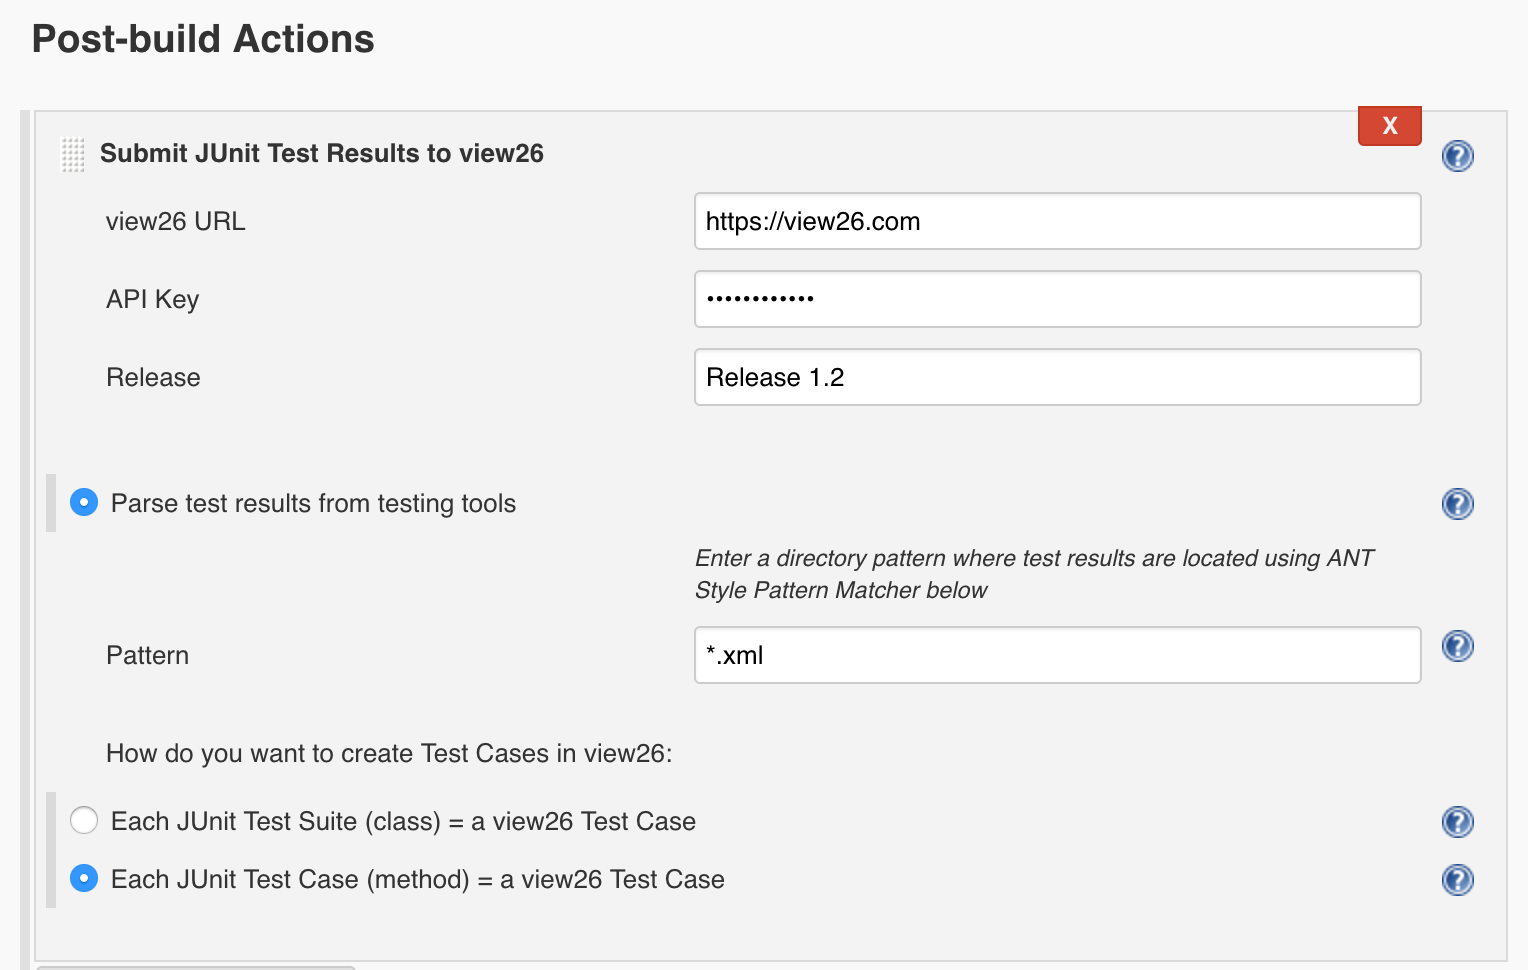Open help for Submit JUnit Test Results section
1528x970 pixels.
pyautogui.click(x=1457, y=156)
